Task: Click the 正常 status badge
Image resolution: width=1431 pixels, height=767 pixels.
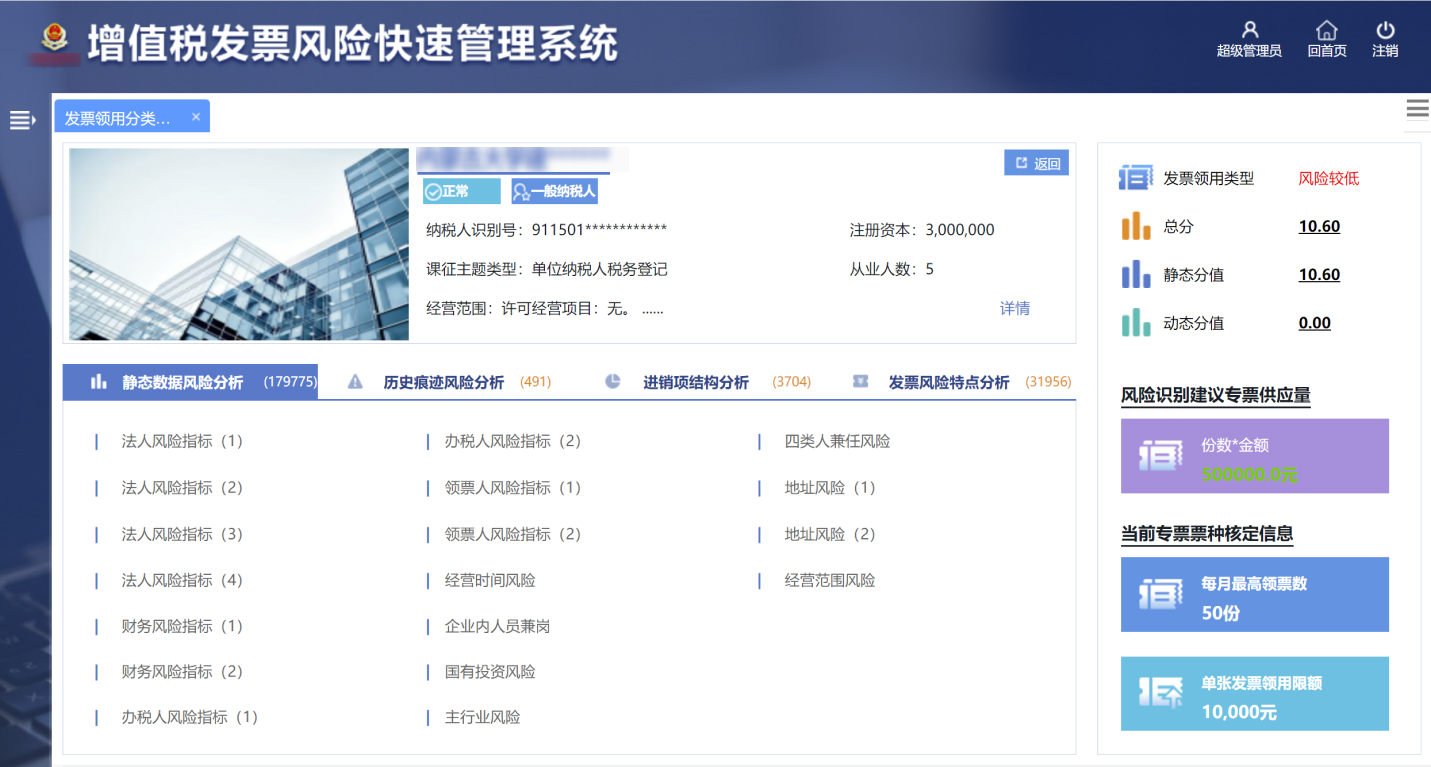Action: [x=461, y=191]
